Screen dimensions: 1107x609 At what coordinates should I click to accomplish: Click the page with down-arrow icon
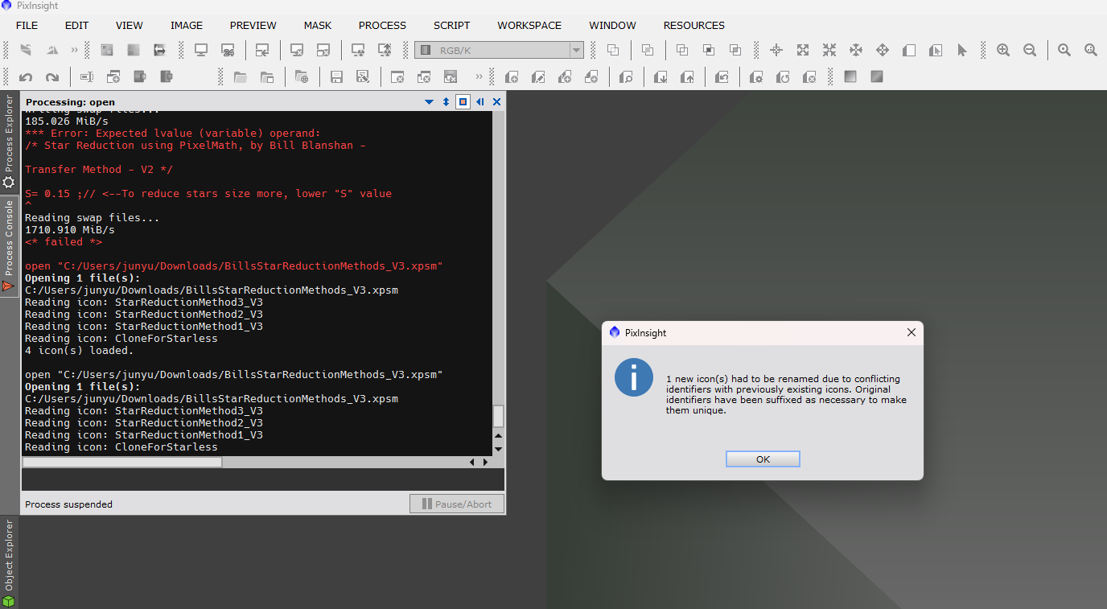pyautogui.click(x=660, y=77)
